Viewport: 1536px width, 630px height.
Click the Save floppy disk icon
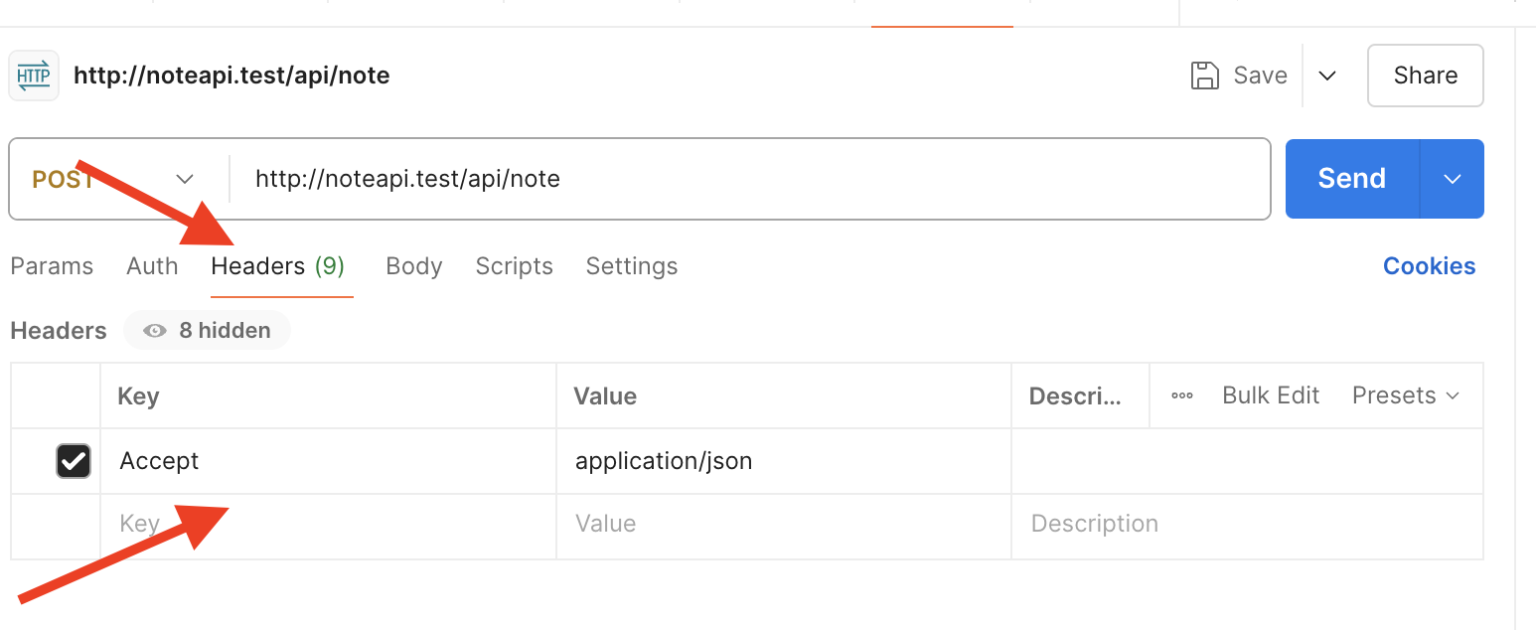pyautogui.click(x=1205, y=76)
